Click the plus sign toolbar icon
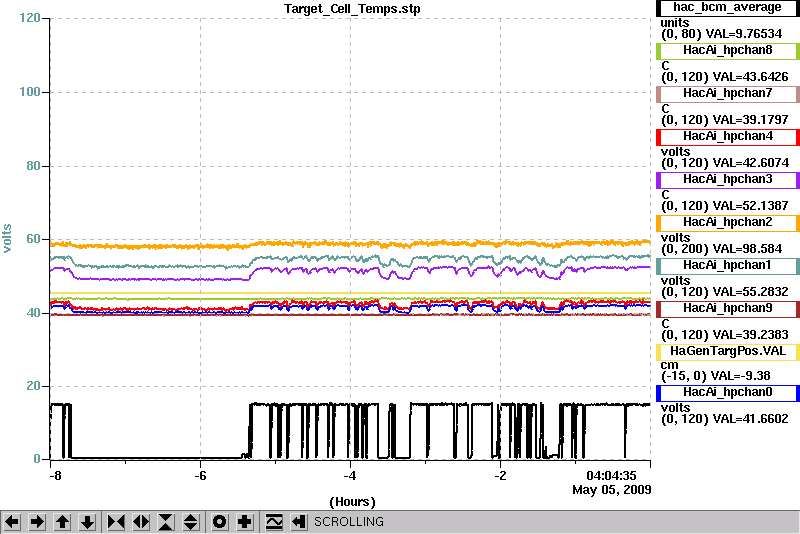This screenshot has height=534, width=800. coord(245,522)
